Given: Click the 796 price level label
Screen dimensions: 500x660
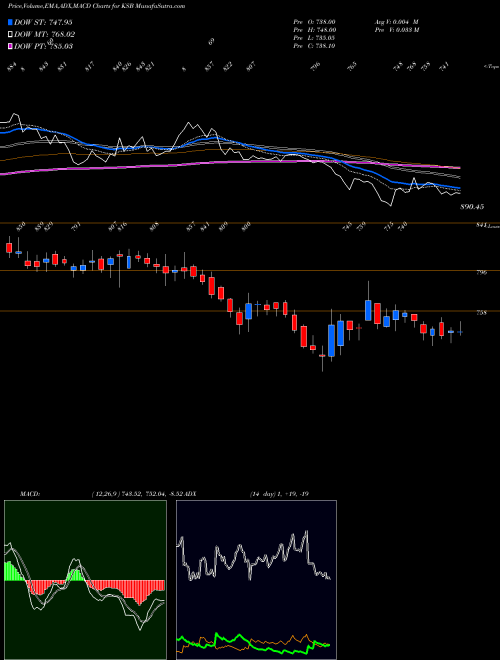Looking at the screenshot, I should [481, 273].
